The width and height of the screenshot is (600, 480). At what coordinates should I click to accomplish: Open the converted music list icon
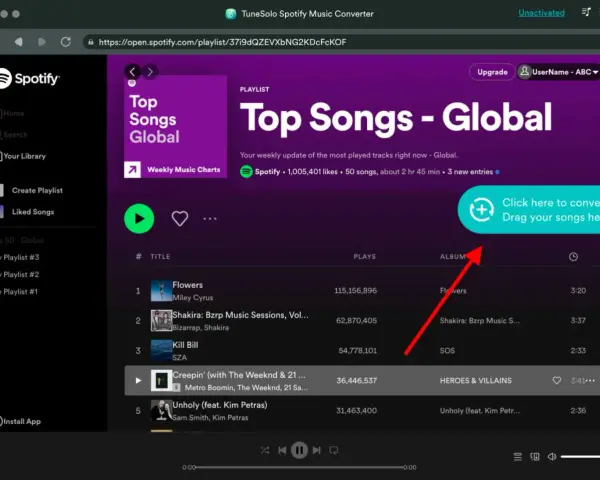[x=586, y=12]
